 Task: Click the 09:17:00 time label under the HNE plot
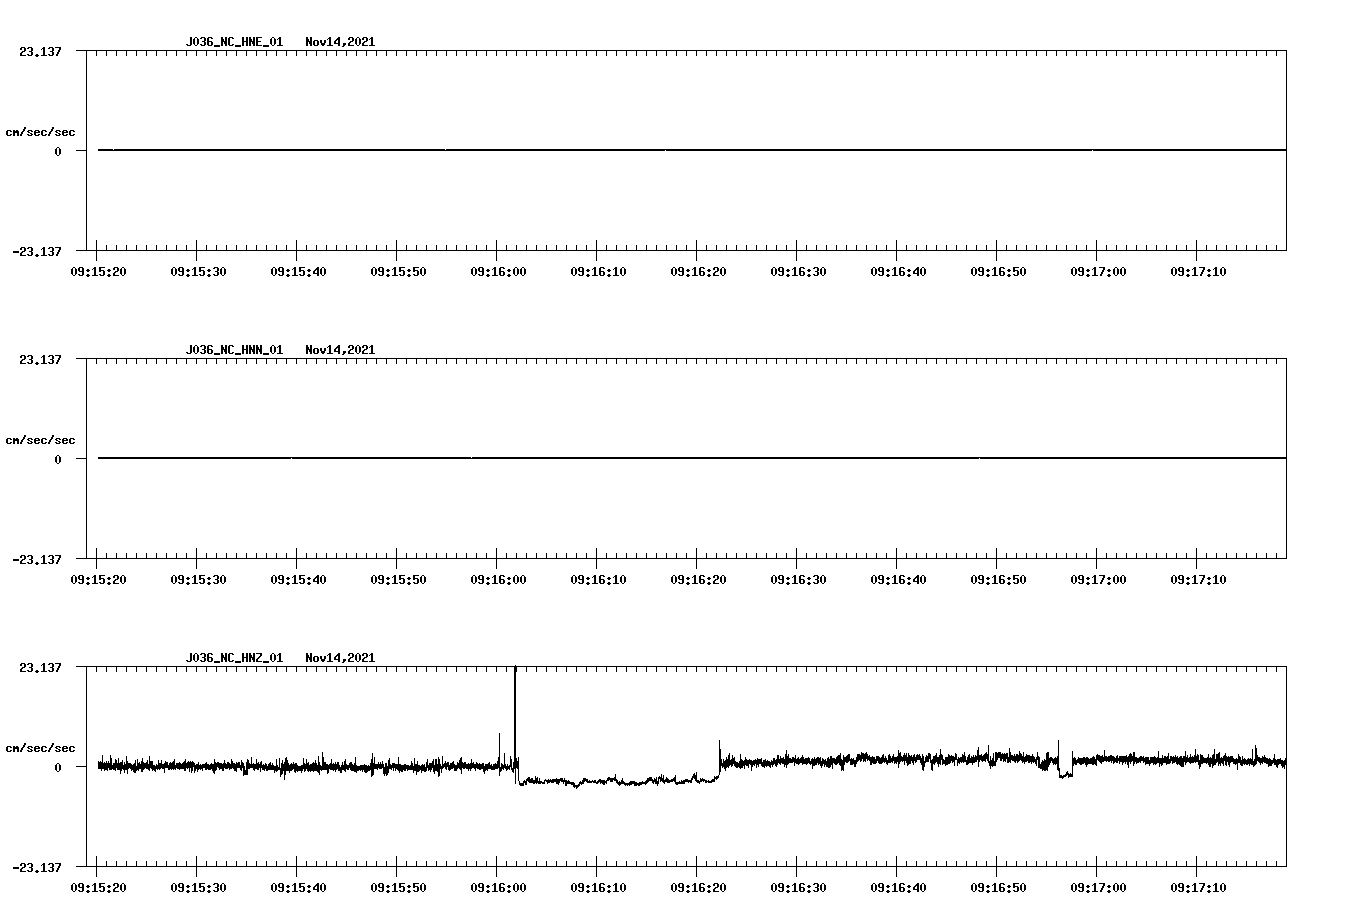(1098, 272)
